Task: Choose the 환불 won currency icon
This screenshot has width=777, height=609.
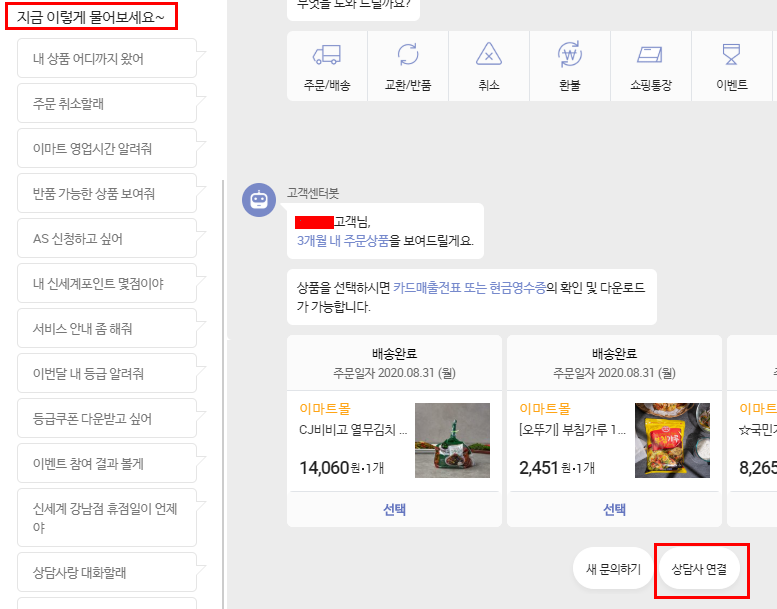Action: pyautogui.click(x=570, y=55)
